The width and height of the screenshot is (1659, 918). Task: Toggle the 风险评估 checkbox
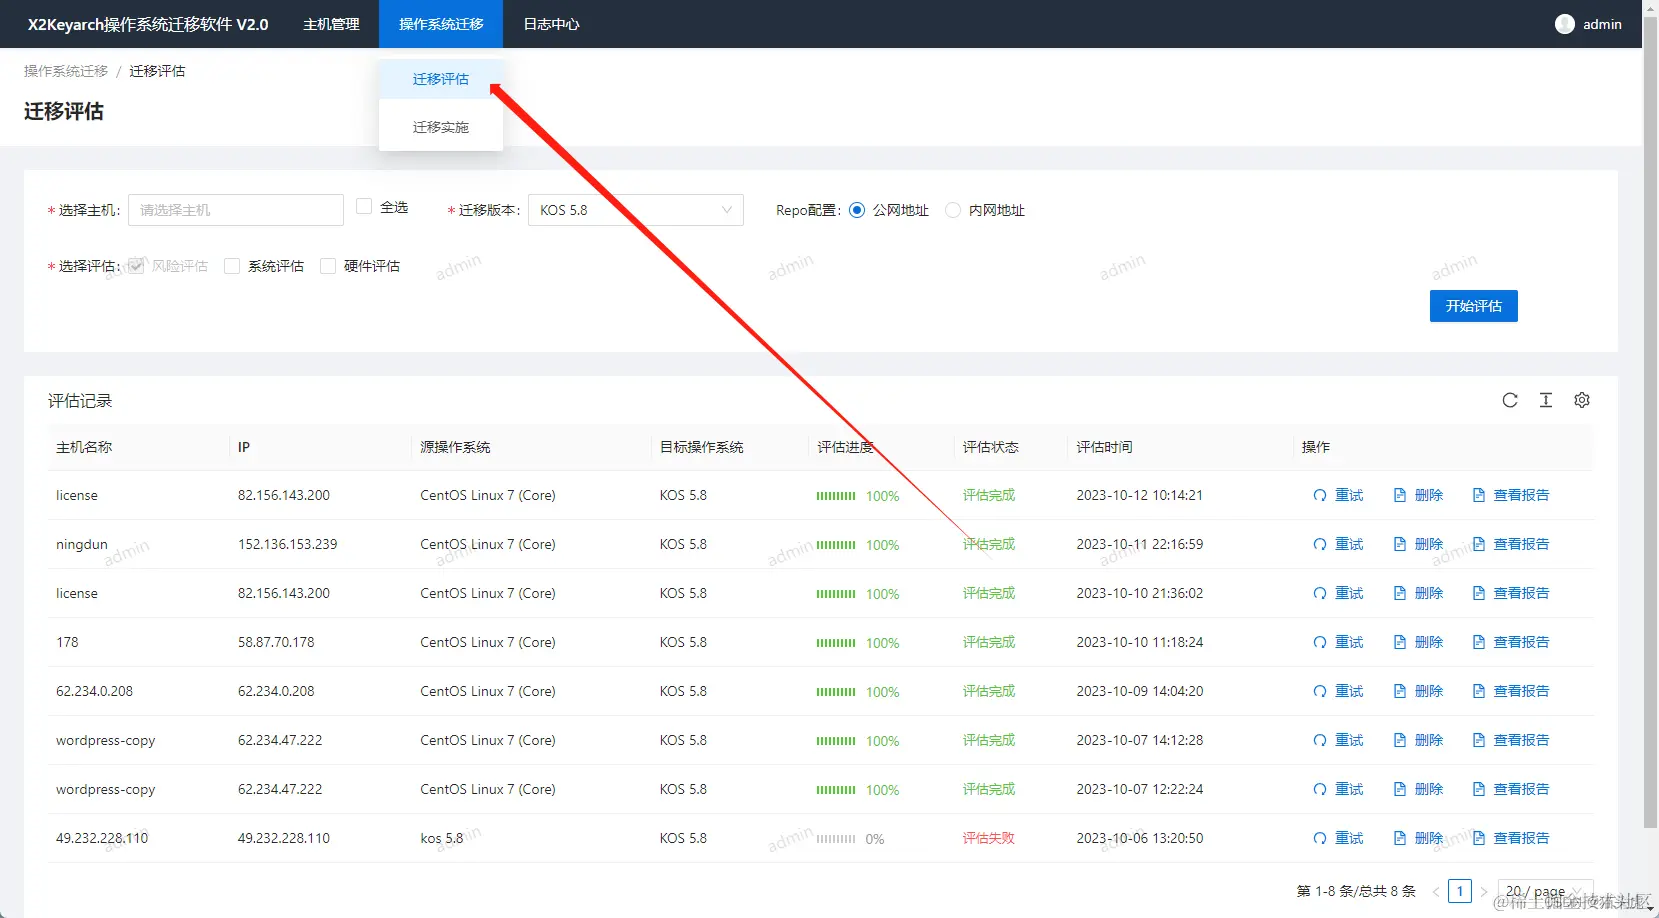pyautogui.click(x=136, y=265)
